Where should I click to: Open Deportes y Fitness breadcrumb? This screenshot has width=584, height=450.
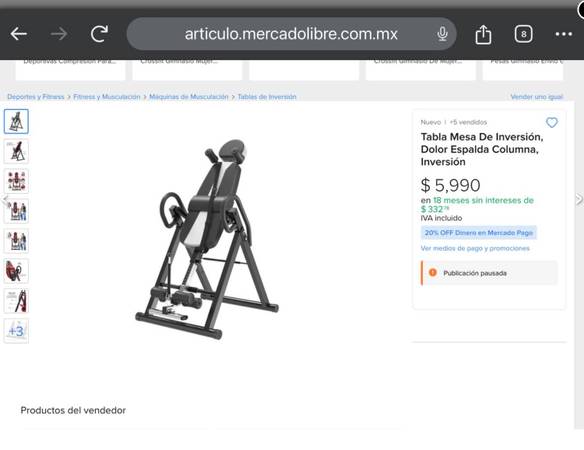click(x=36, y=97)
